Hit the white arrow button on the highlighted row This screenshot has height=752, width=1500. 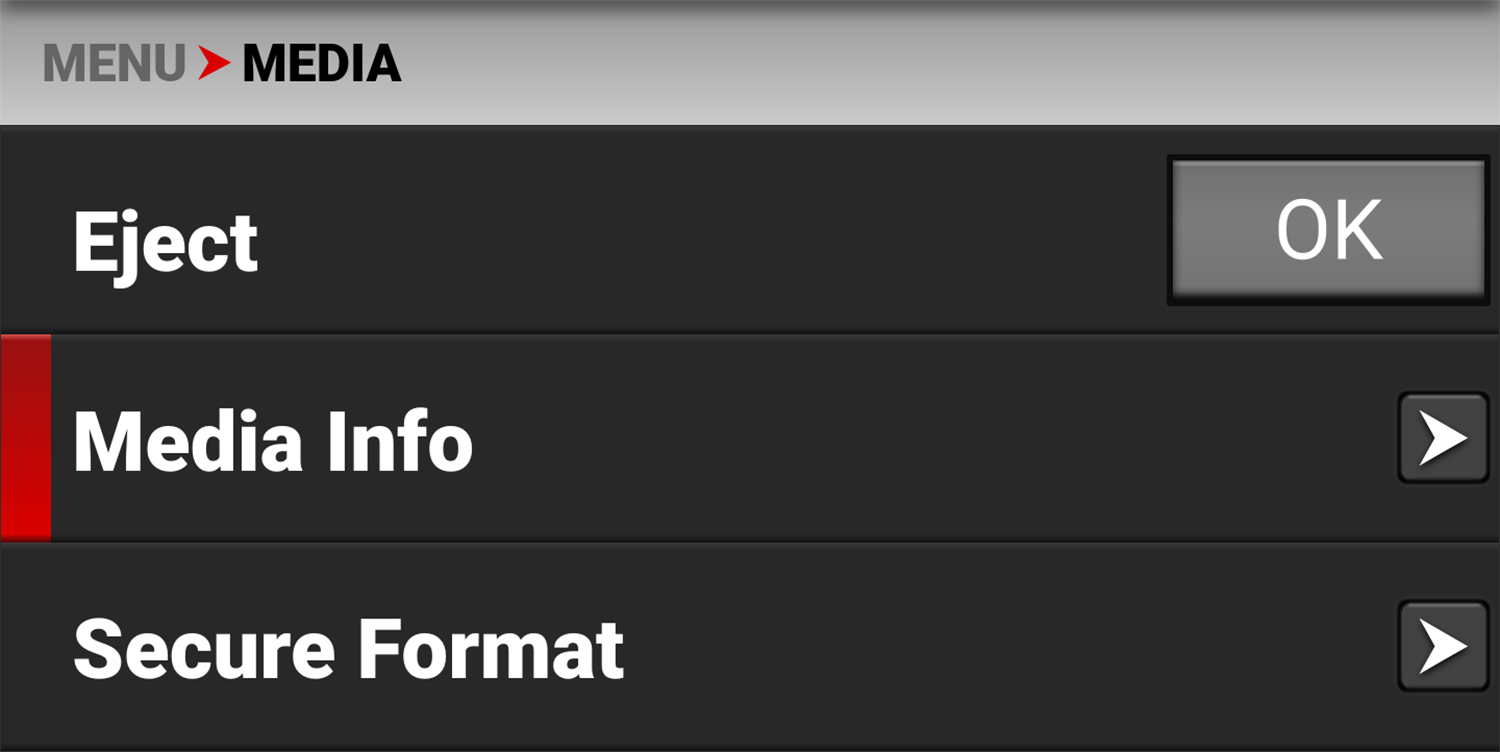1442,438
